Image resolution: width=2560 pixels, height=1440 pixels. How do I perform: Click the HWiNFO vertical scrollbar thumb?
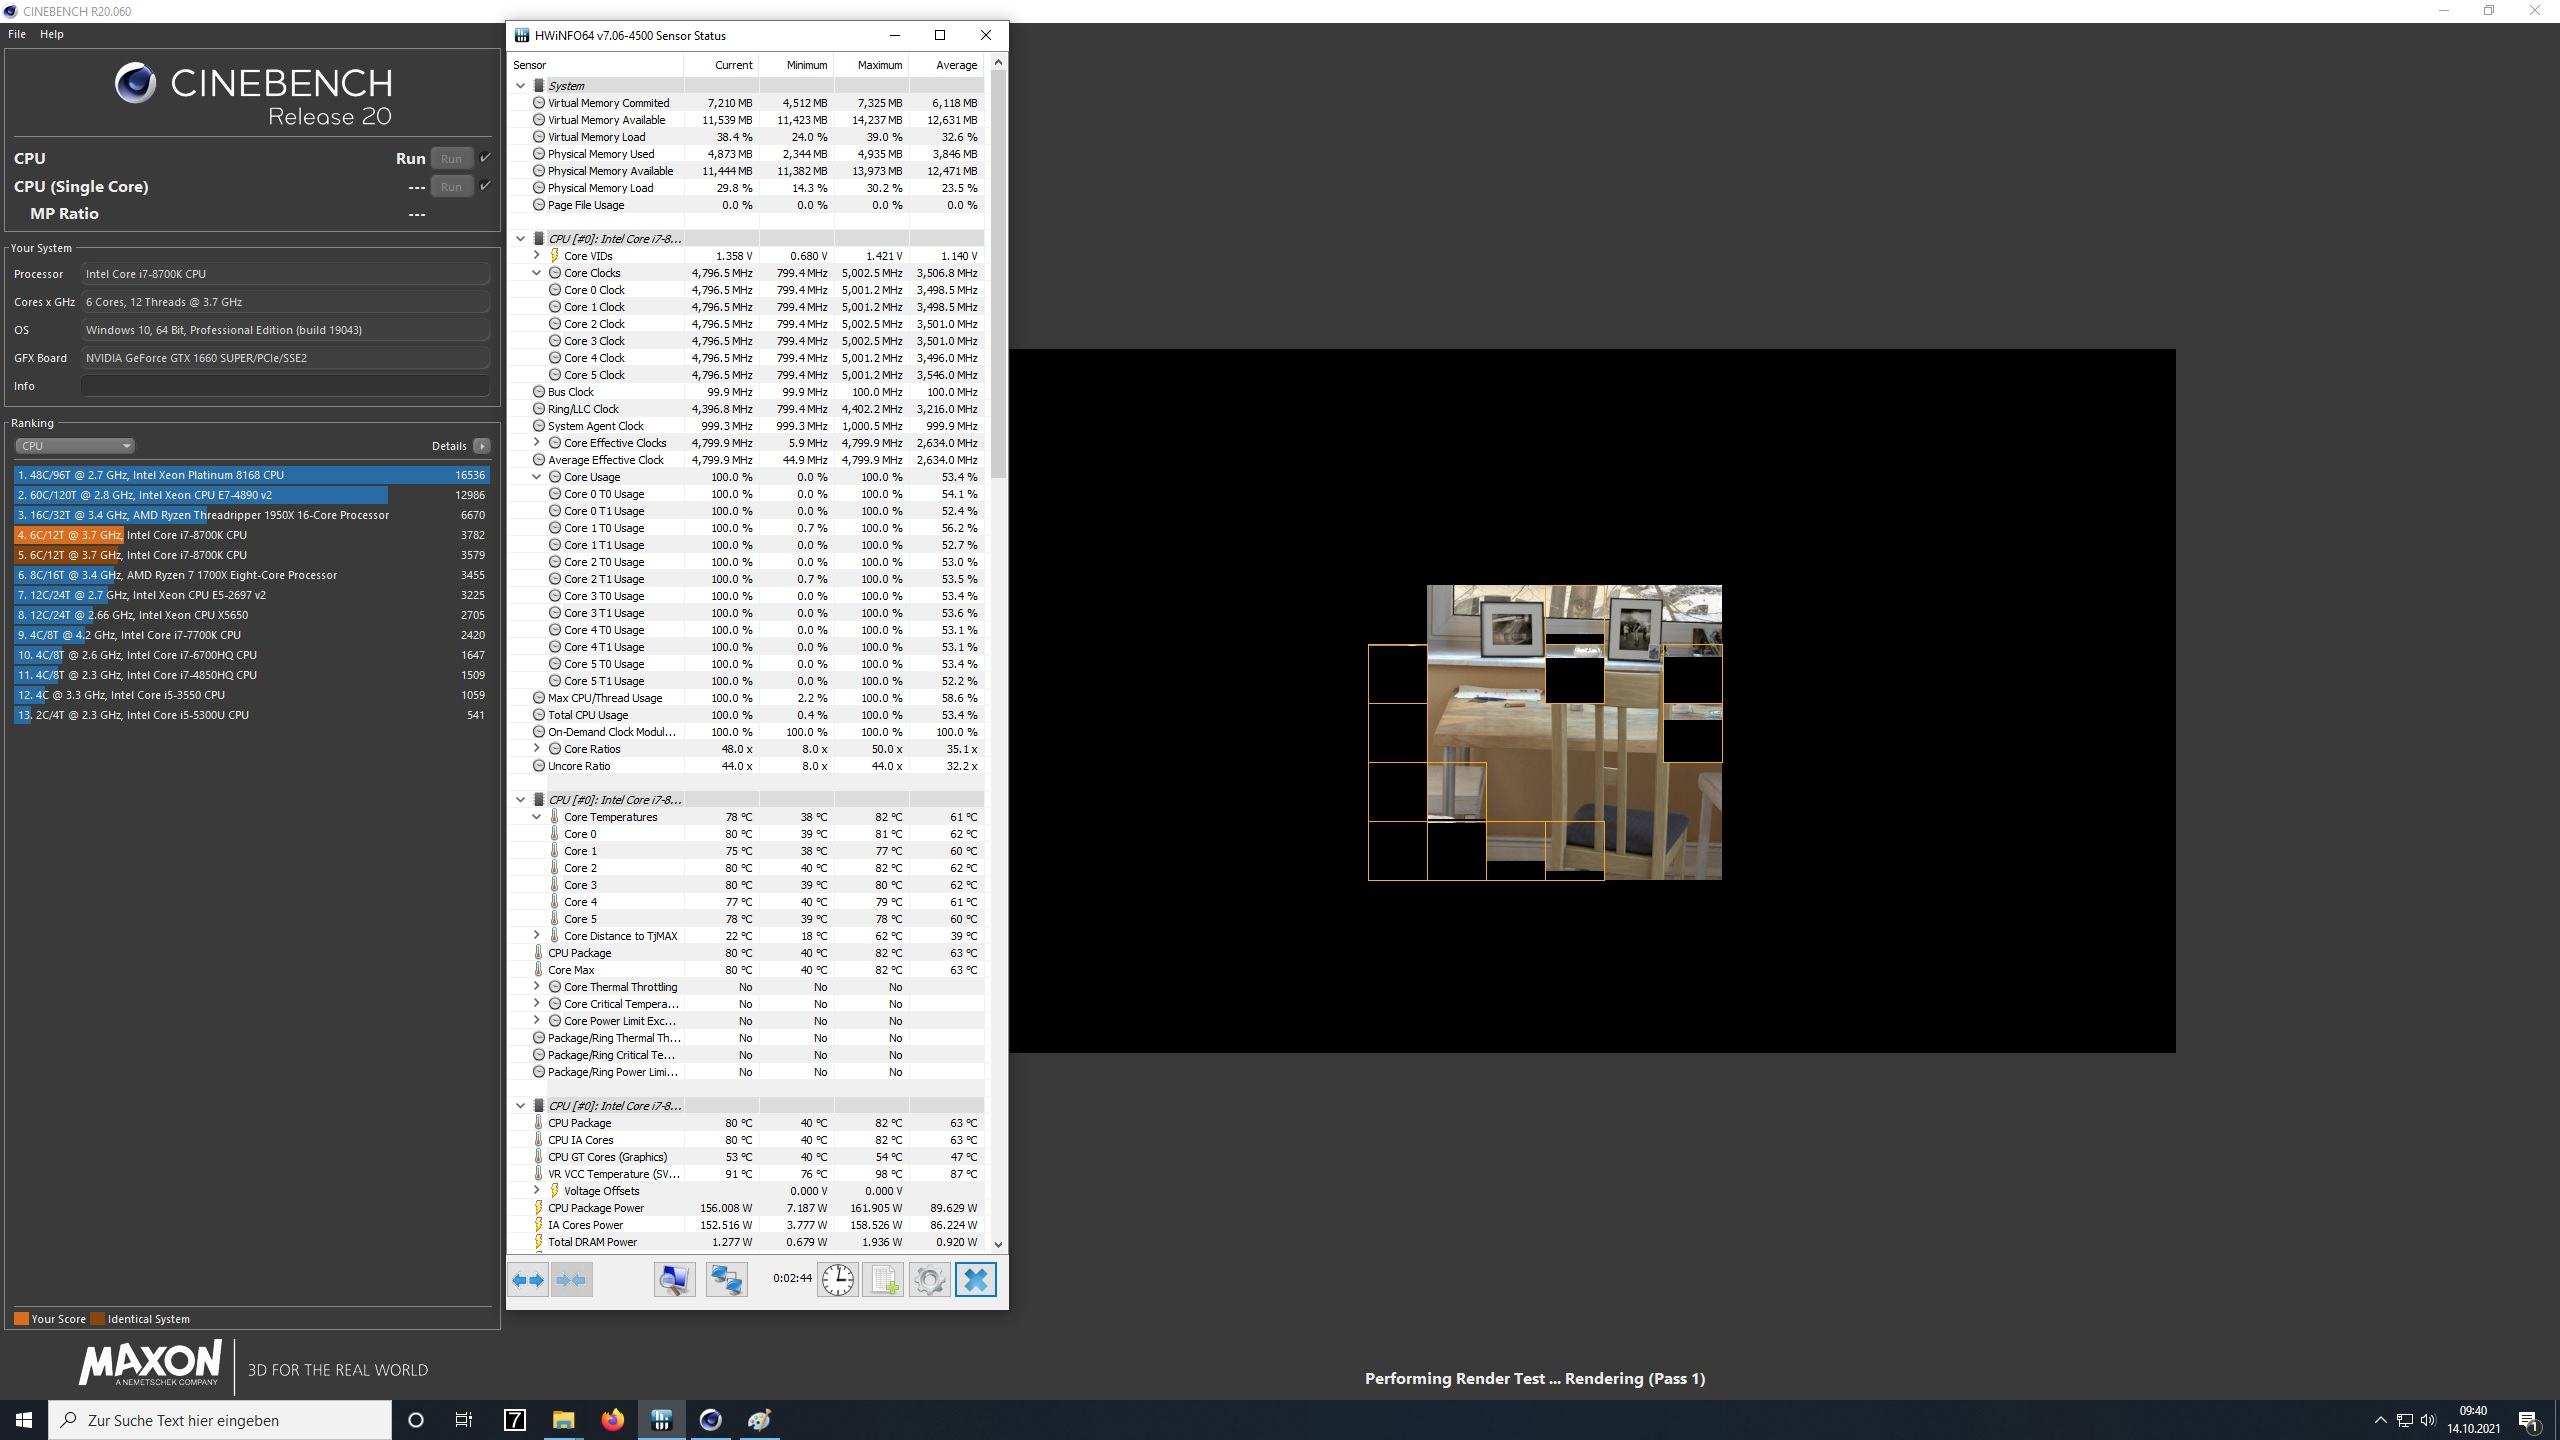pyautogui.click(x=998, y=270)
